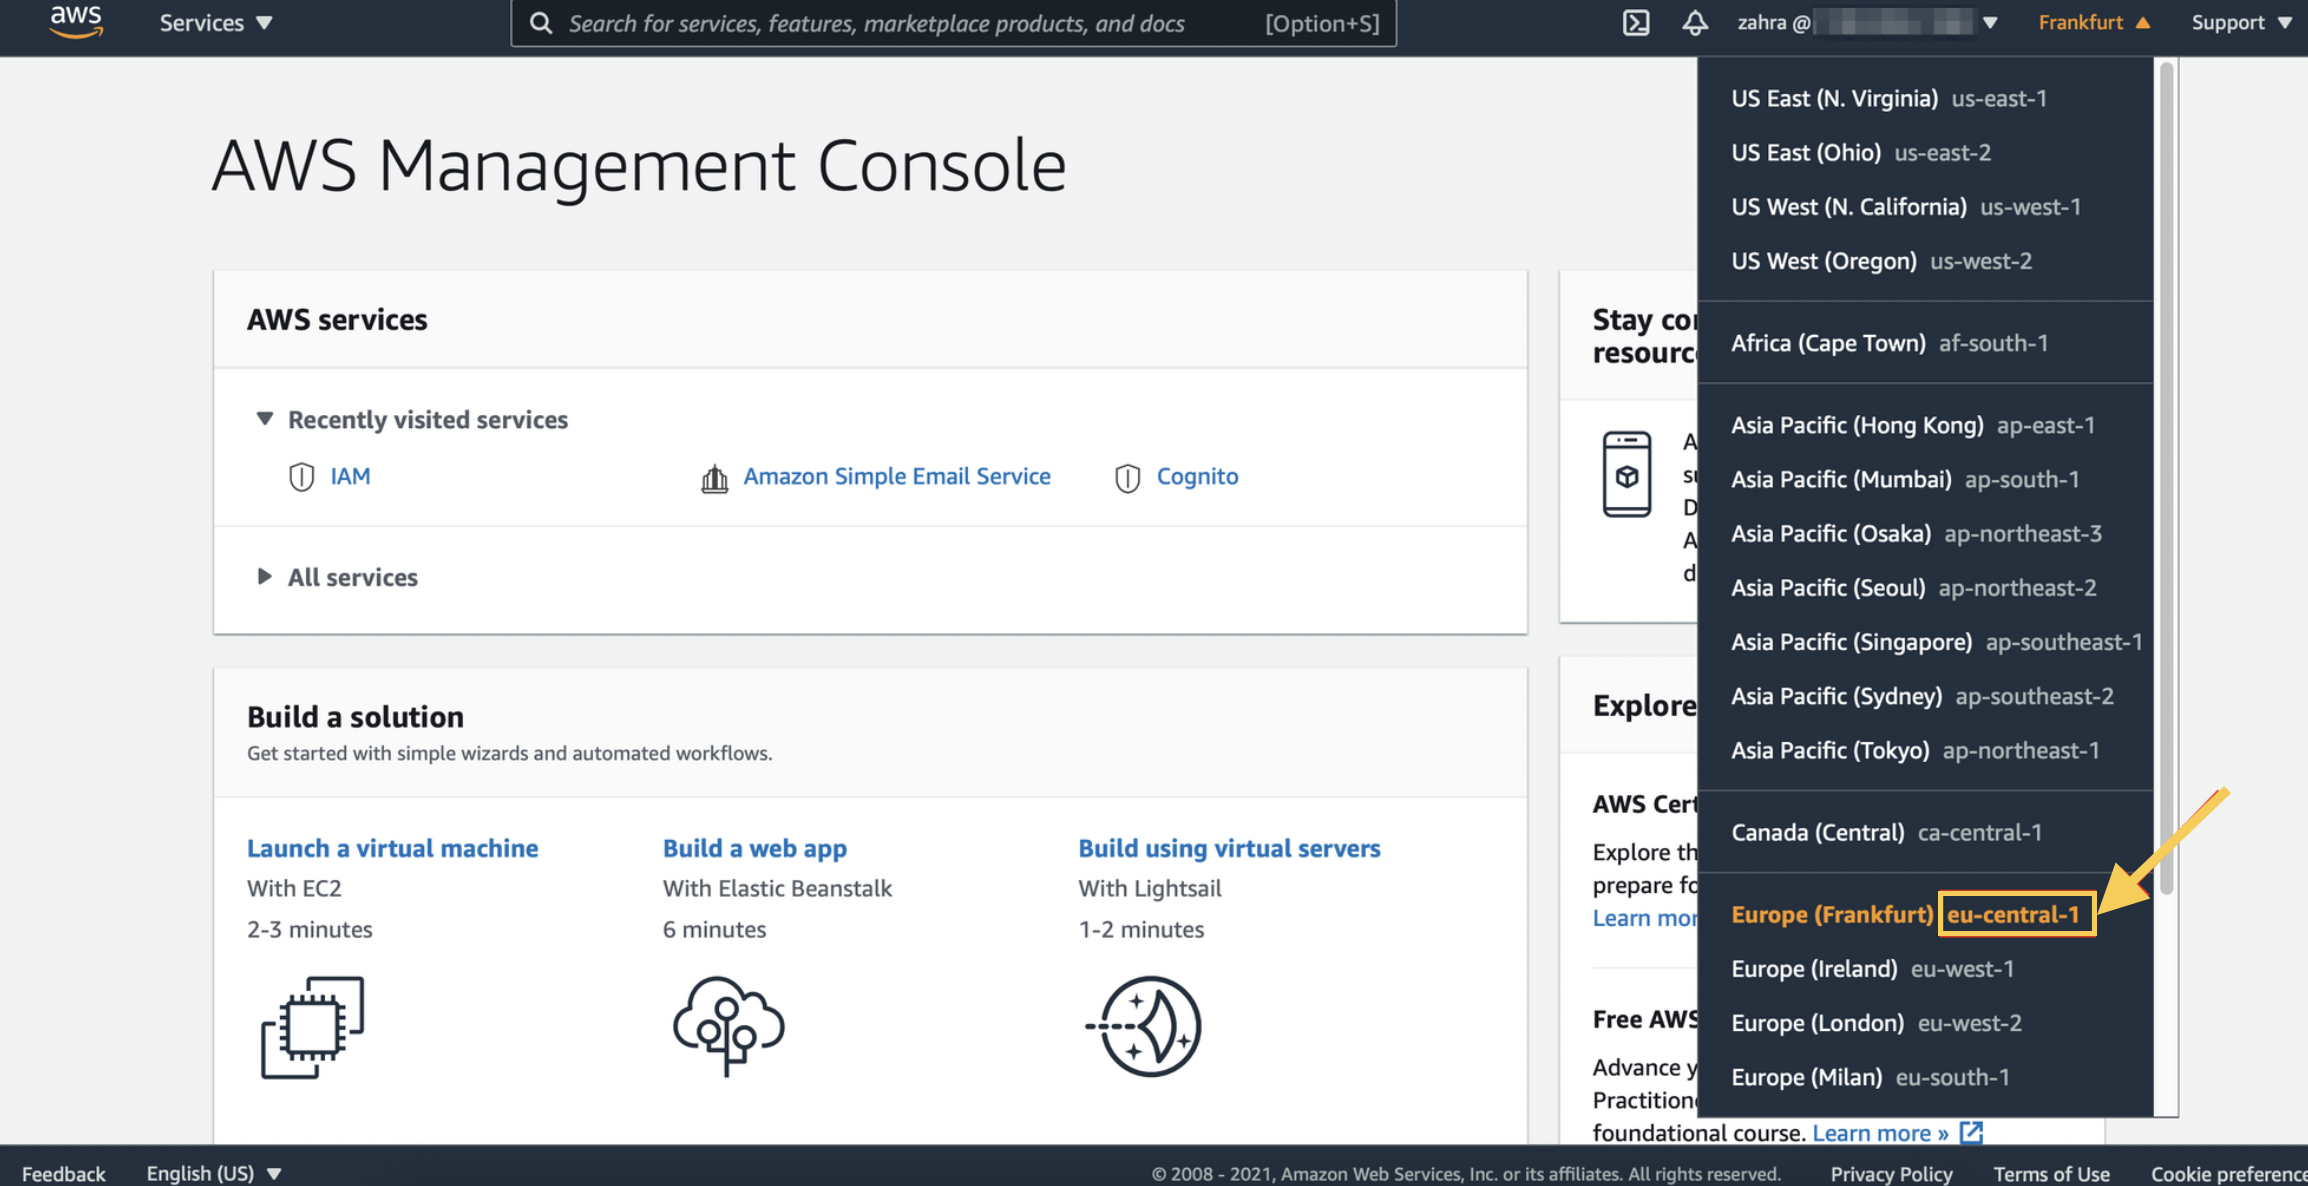Expand the All services section
Viewport: 2308px width, 1186px height.
point(337,577)
